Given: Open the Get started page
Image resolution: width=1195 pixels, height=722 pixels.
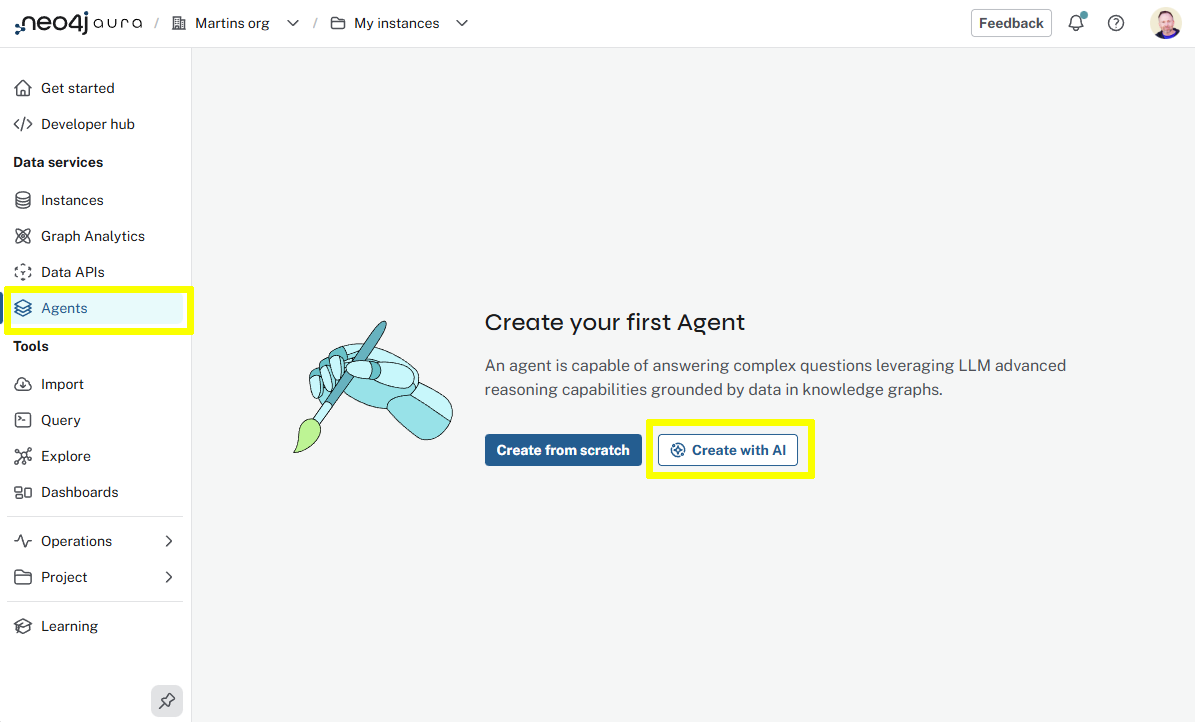Looking at the screenshot, I should click(x=77, y=87).
